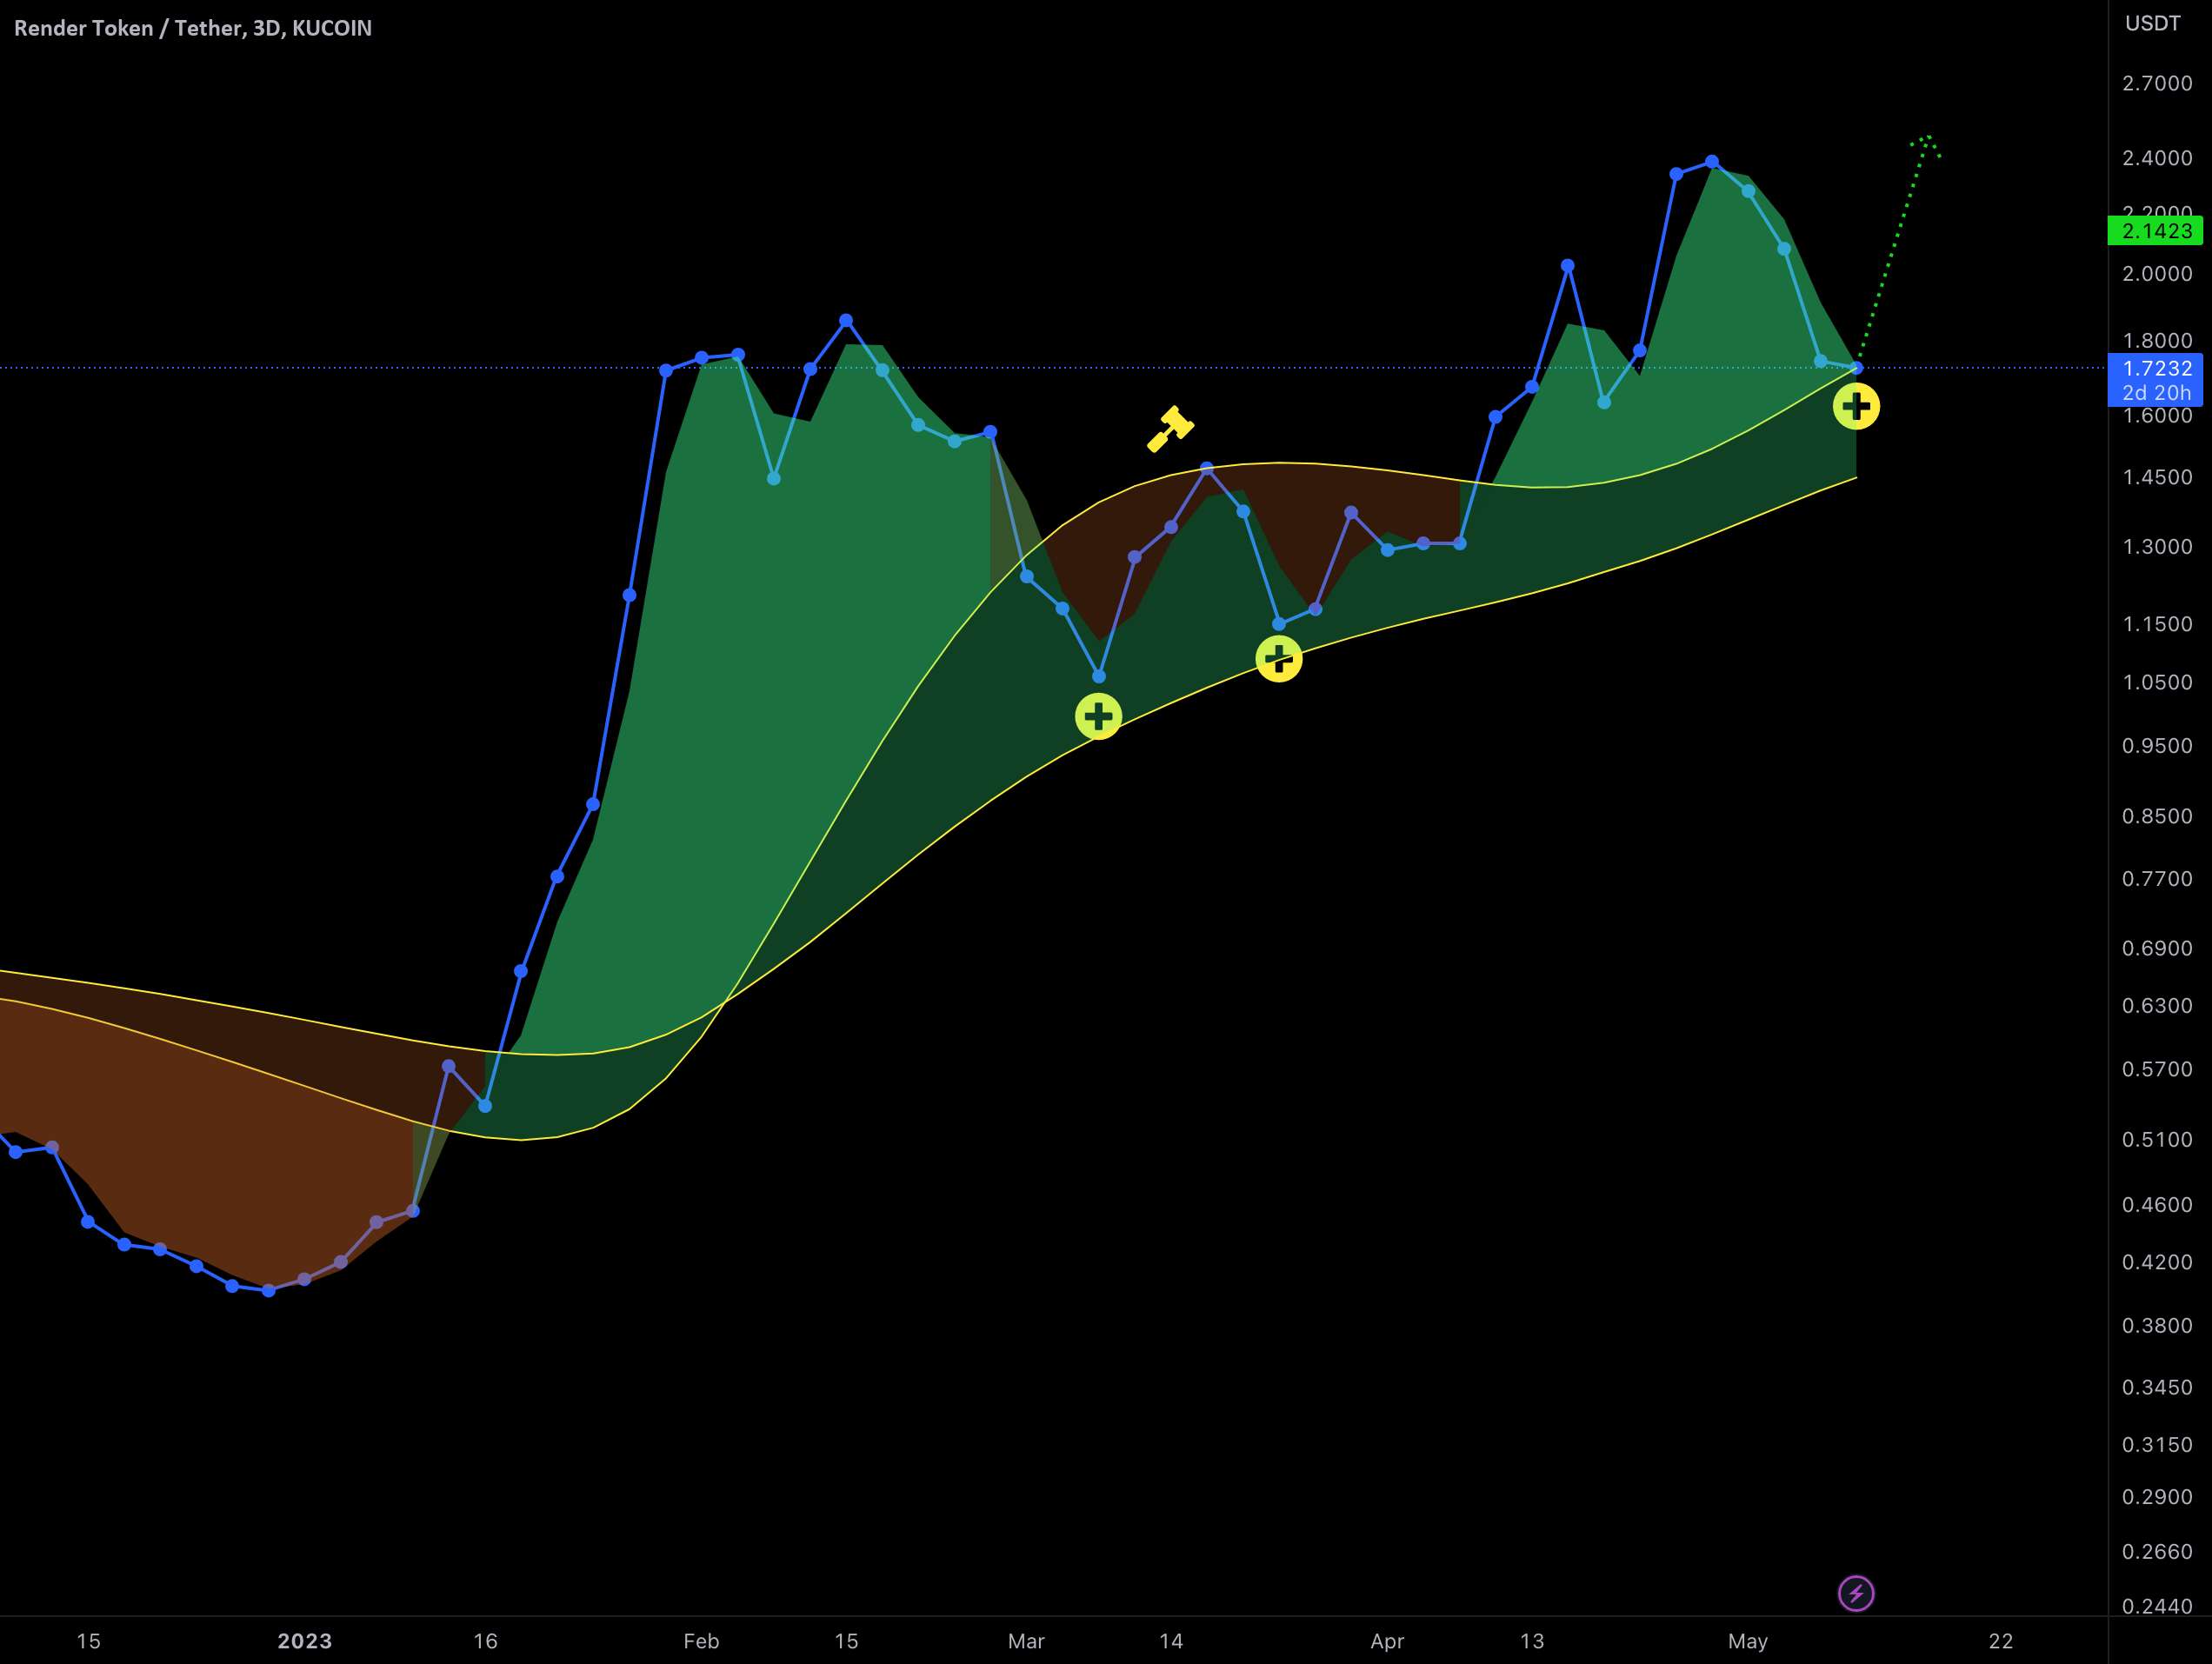Click the Apr label on time axis
This screenshot has height=1664, width=2212.
click(x=1387, y=1641)
